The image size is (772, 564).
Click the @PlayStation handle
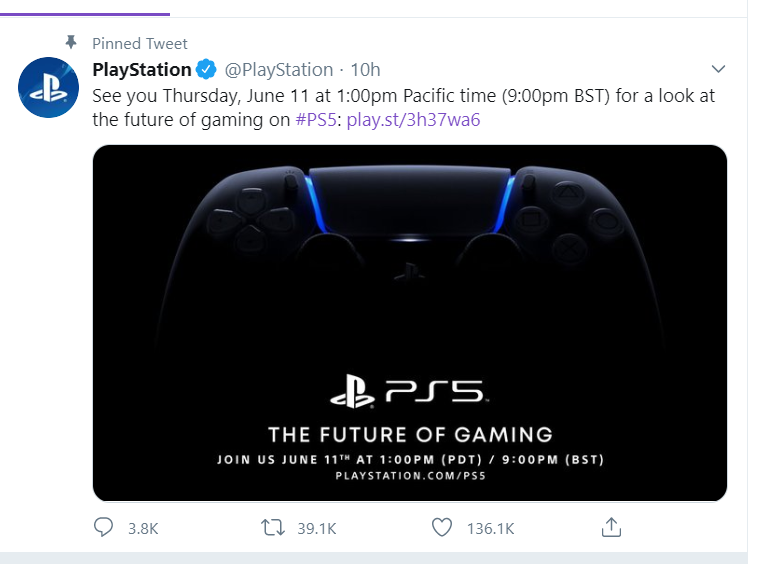tap(278, 70)
